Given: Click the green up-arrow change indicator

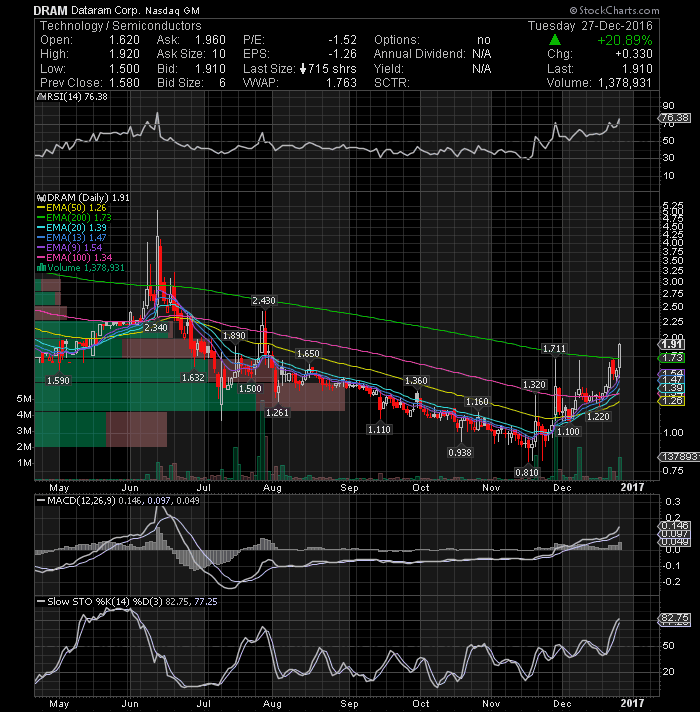Looking at the screenshot, I should pyautogui.click(x=555, y=40).
